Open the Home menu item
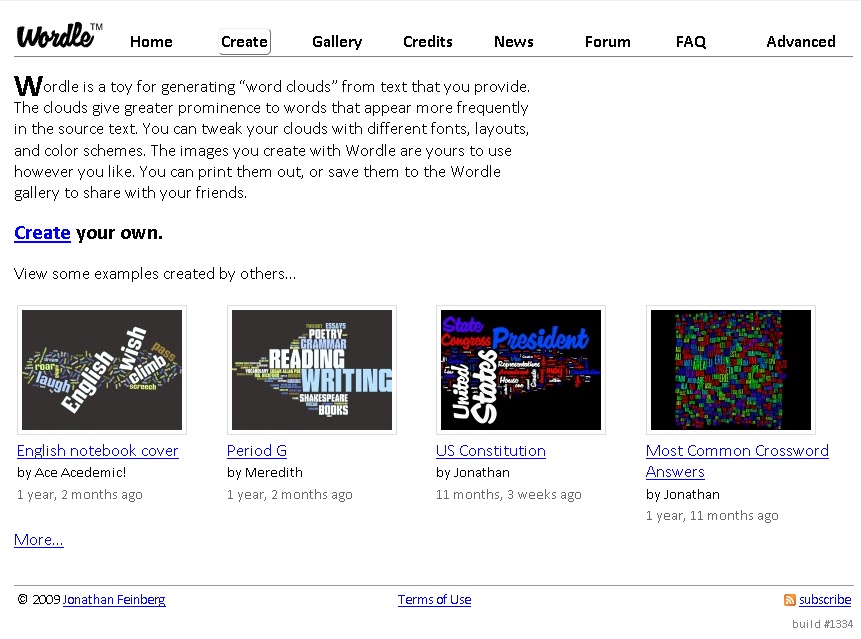Image resolution: width=861 pixels, height=639 pixels. 151,42
